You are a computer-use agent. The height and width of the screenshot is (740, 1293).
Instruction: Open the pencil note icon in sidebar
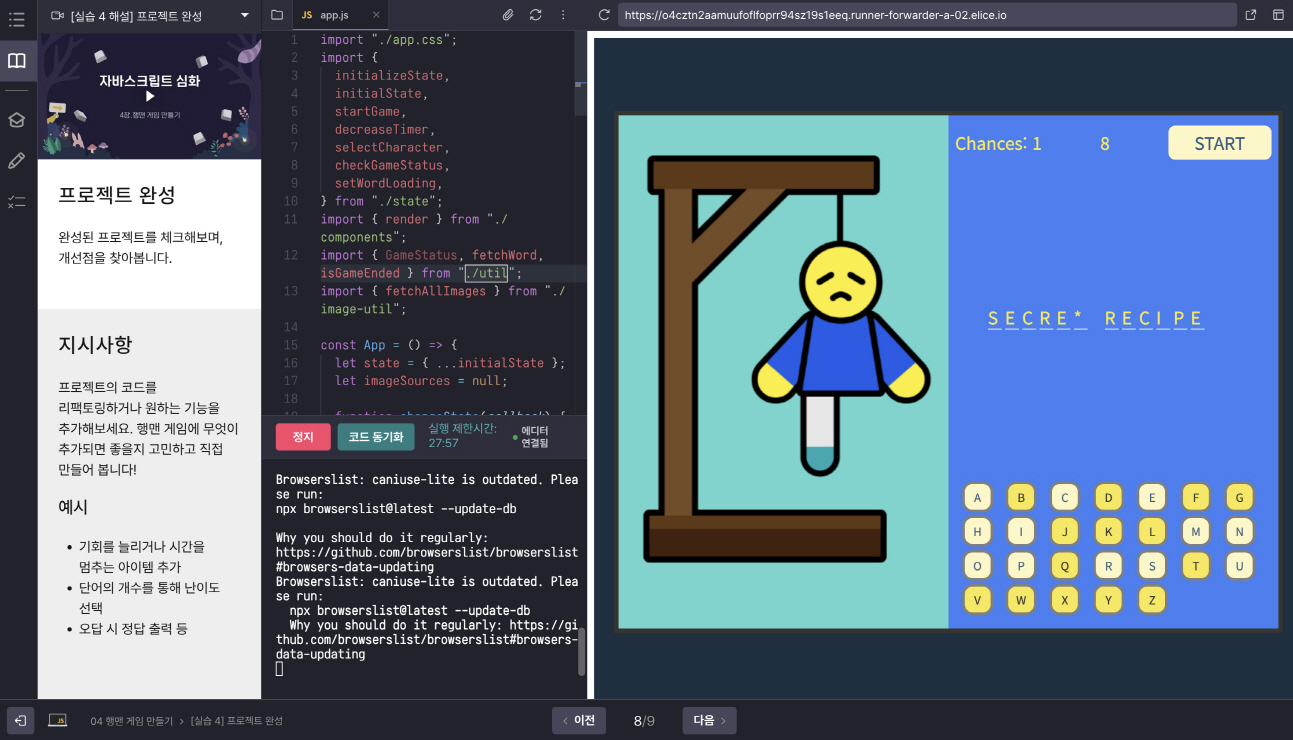coord(17,161)
